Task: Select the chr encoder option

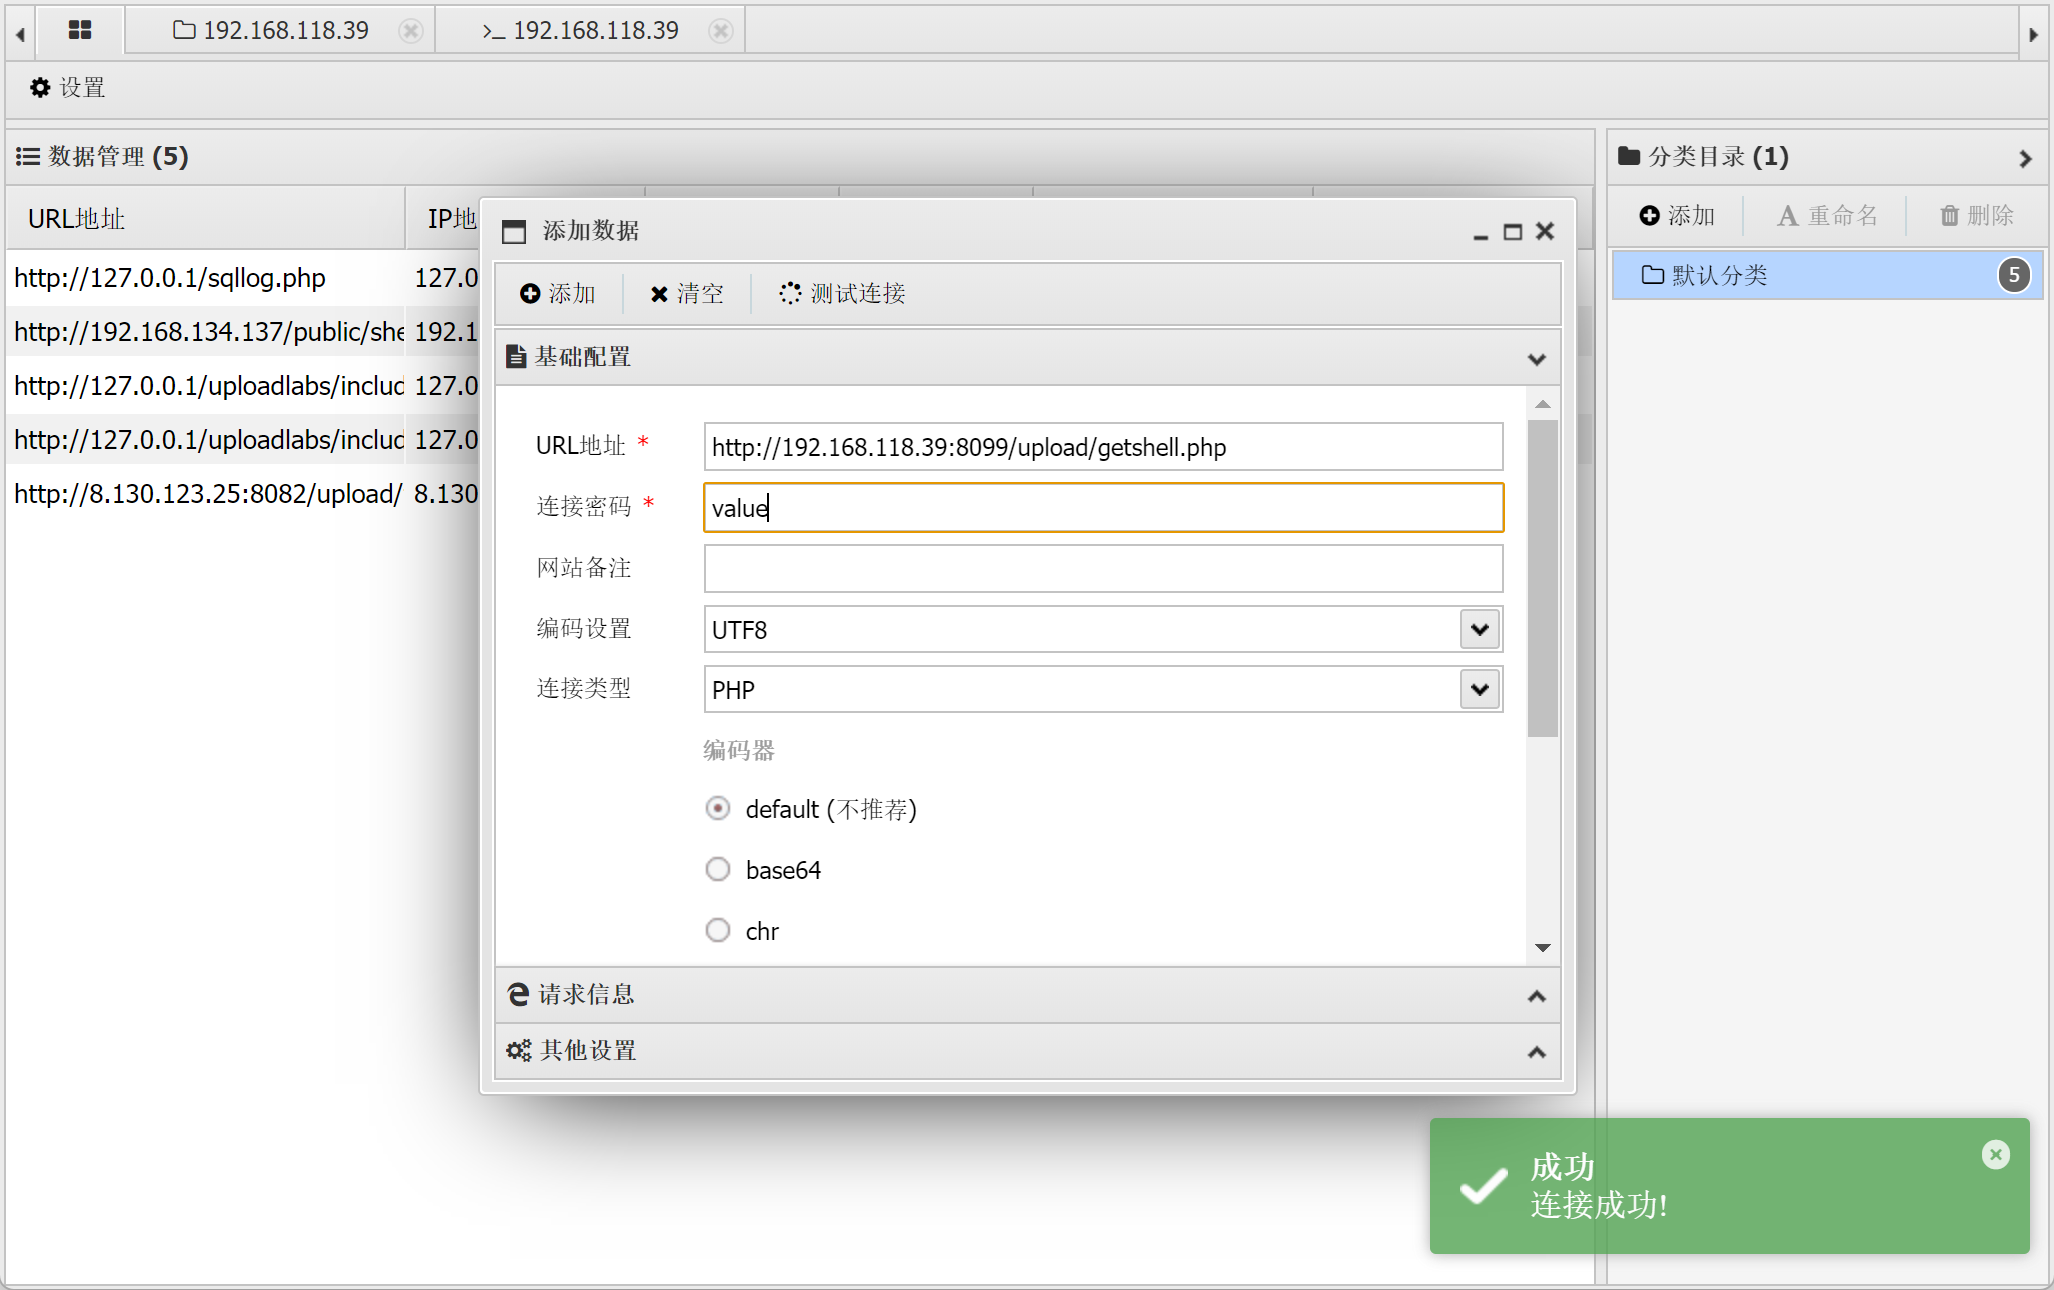Action: [x=718, y=930]
